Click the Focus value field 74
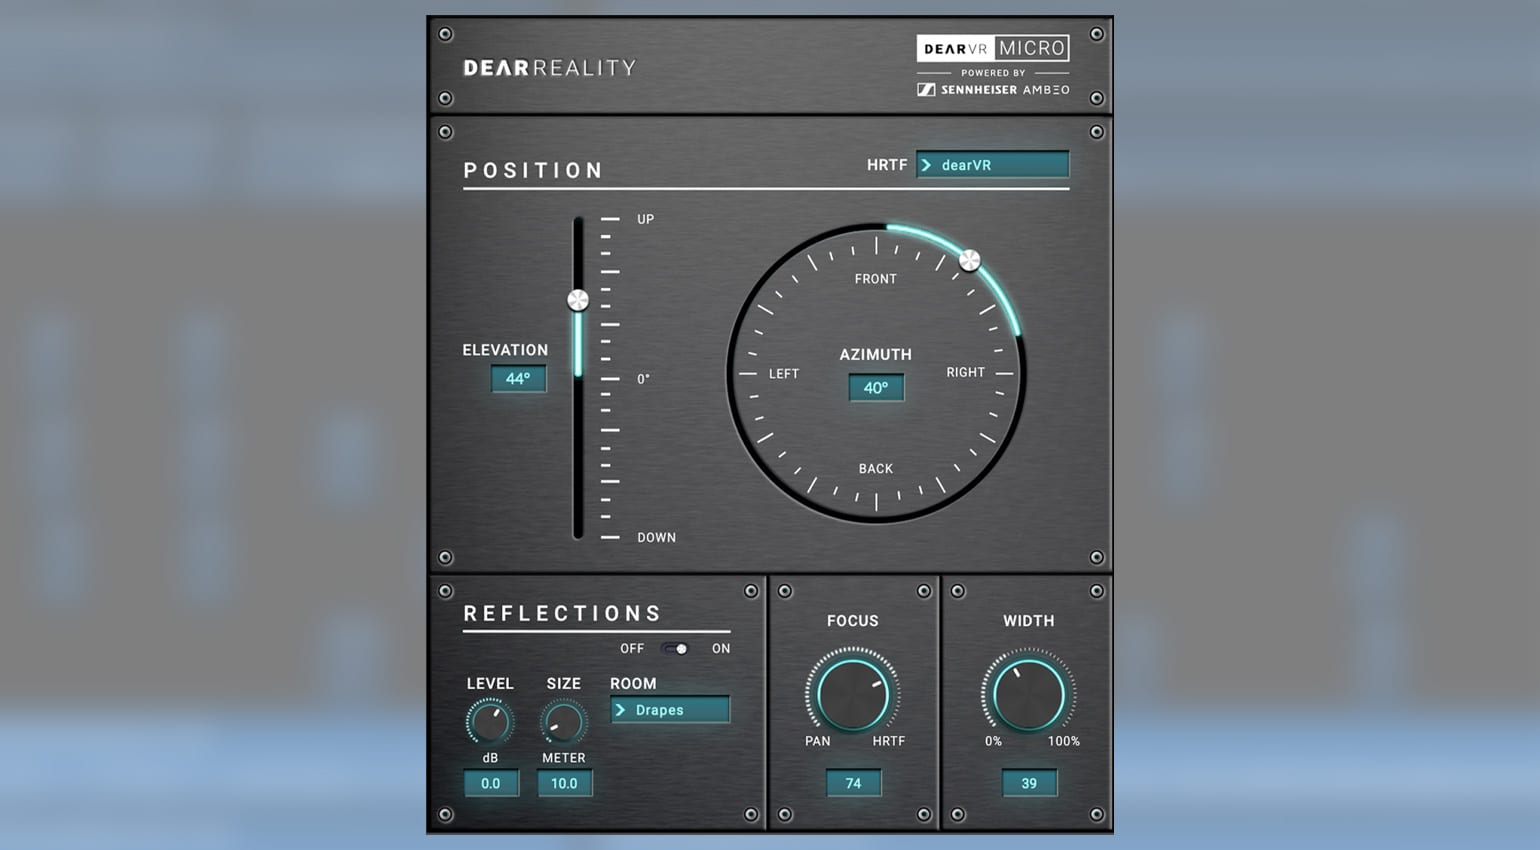 (853, 784)
